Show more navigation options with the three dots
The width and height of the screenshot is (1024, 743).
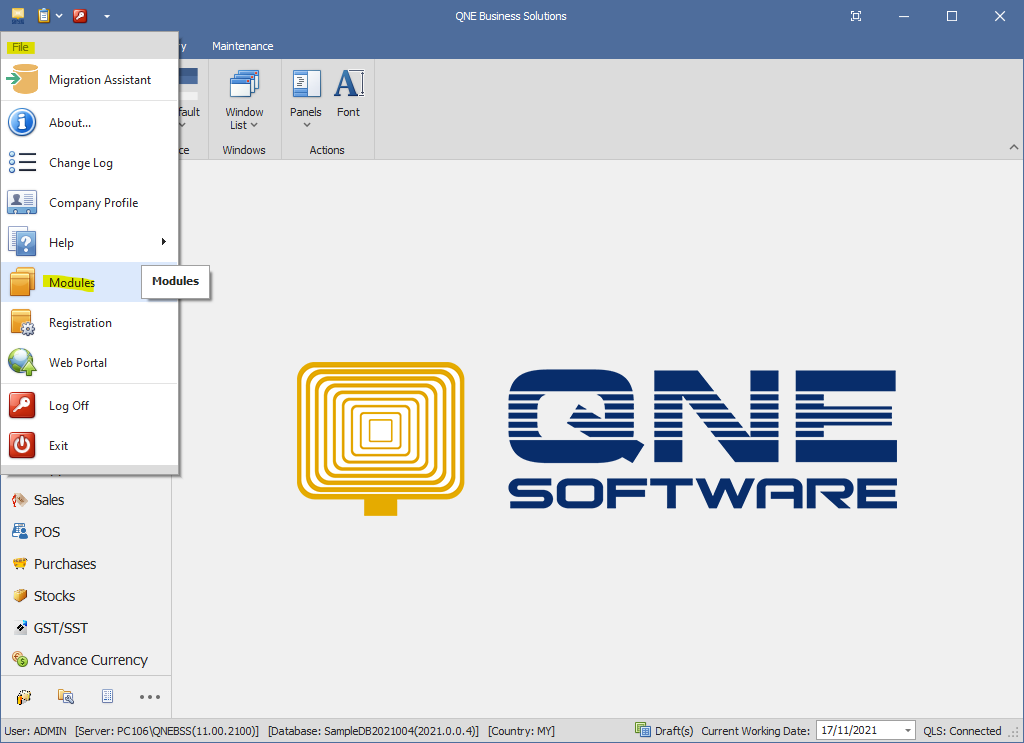150,697
